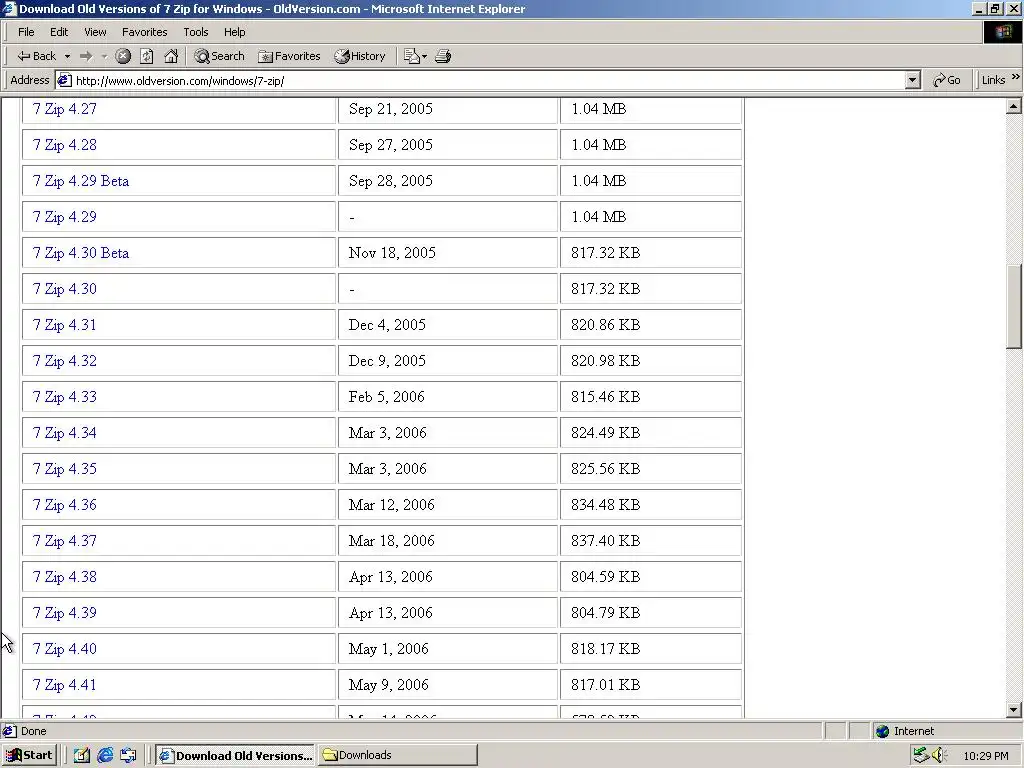Click the Edit page toolbar icon
Screen dimensions: 1024x768
point(411,56)
